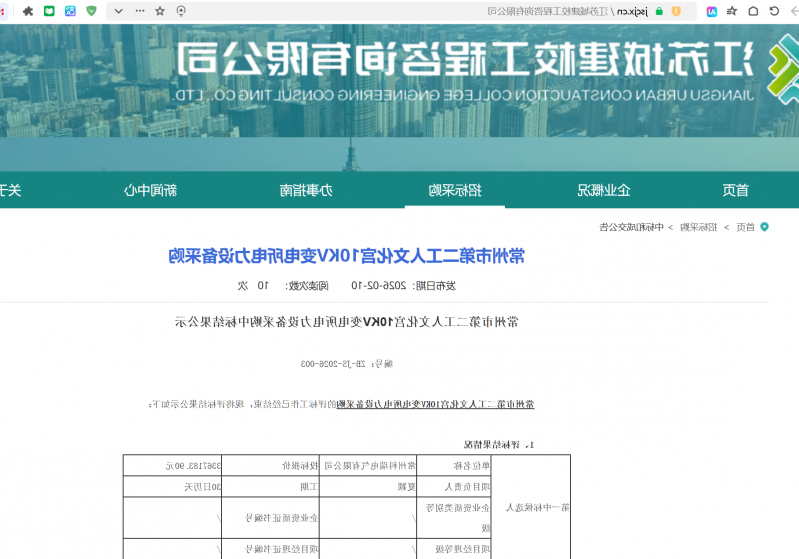Click the address bar URL jscjx.cn
The height and width of the screenshot is (559, 799).
[x=632, y=11]
